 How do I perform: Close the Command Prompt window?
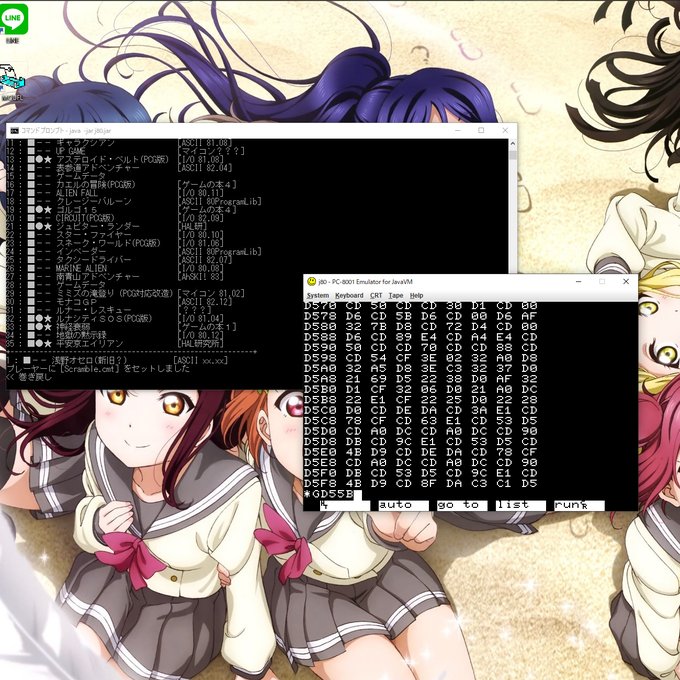(x=505, y=131)
